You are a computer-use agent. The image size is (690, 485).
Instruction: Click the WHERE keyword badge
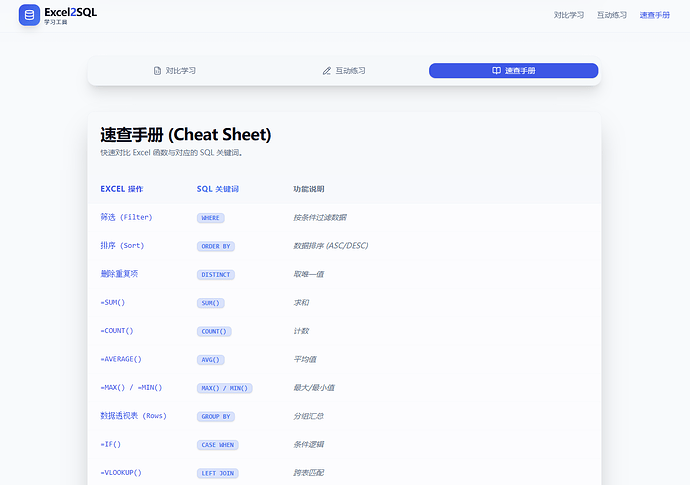click(x=210, y=217)
